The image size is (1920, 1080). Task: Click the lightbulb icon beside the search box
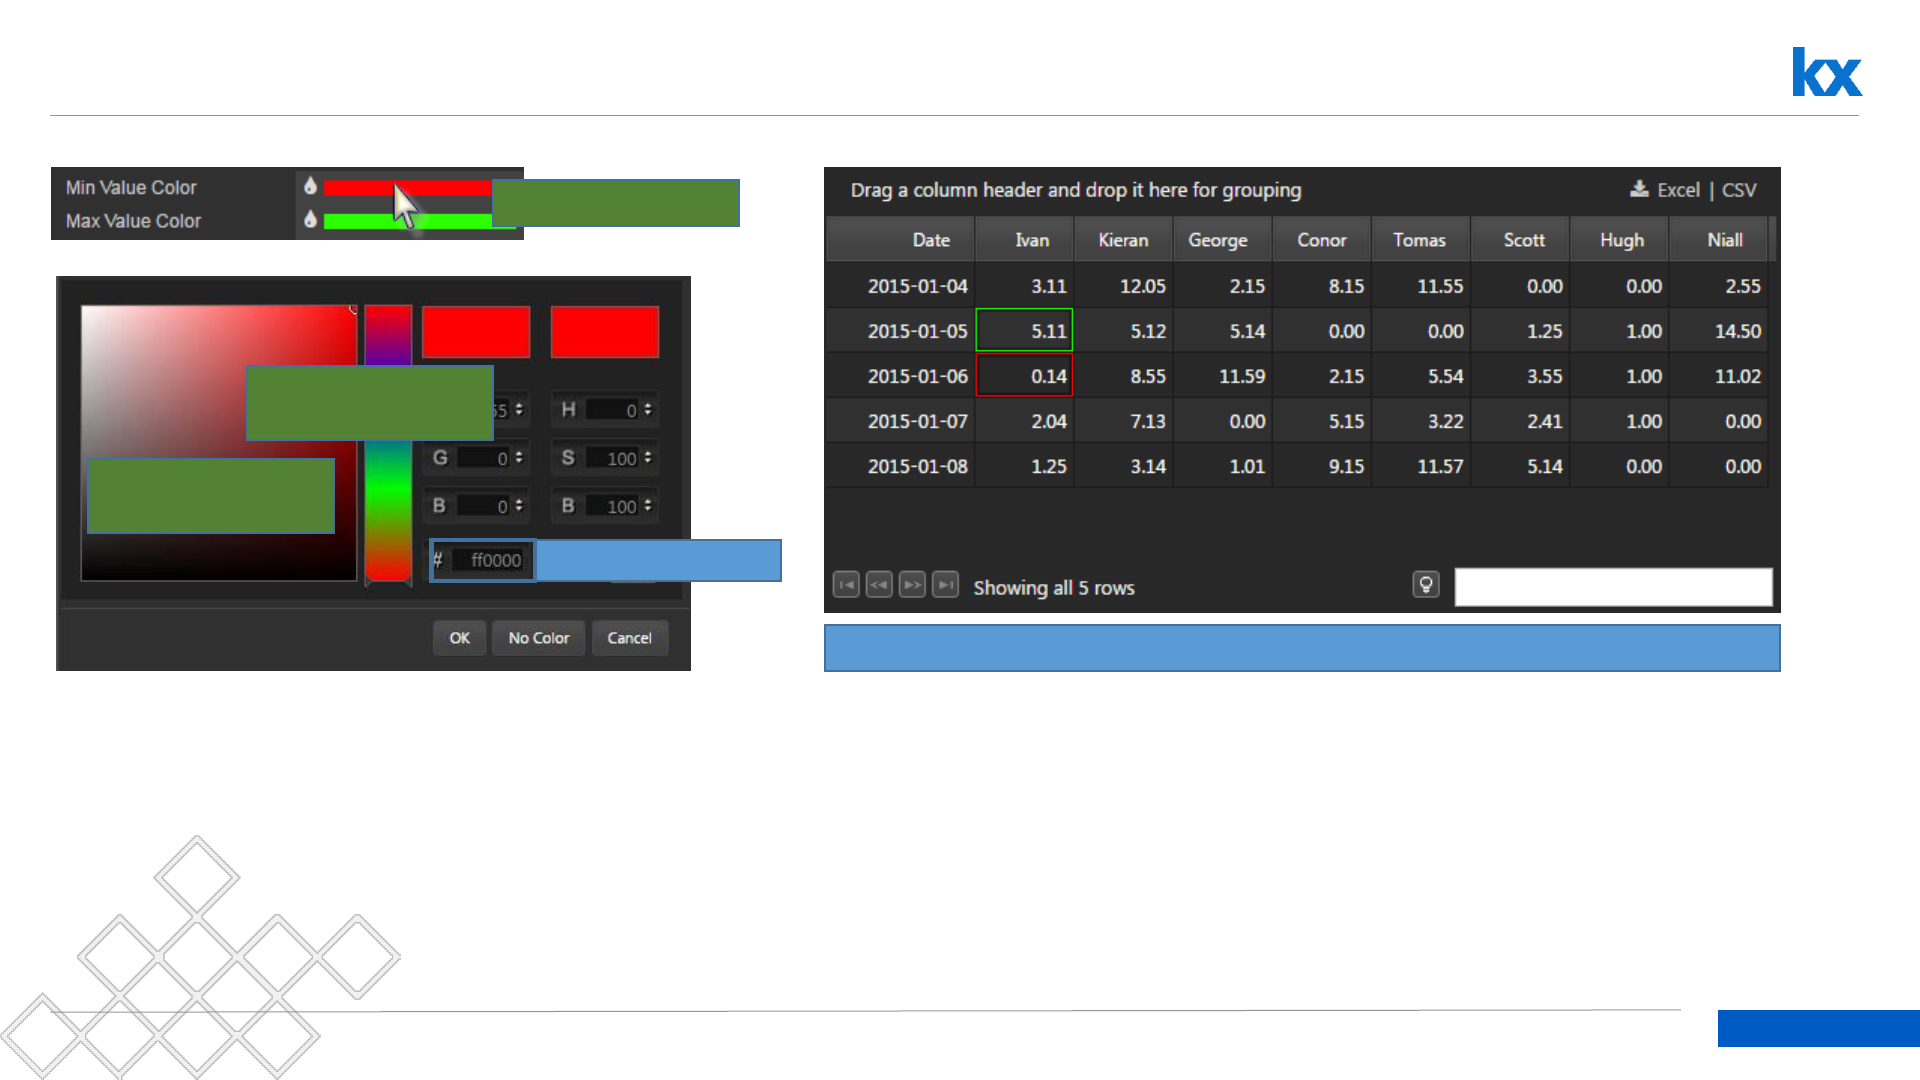[x=1426, y=585]
